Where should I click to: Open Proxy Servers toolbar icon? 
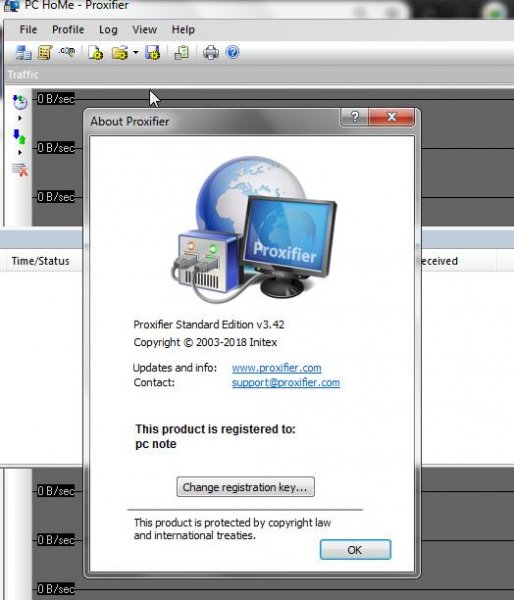[x=23, y=52]
